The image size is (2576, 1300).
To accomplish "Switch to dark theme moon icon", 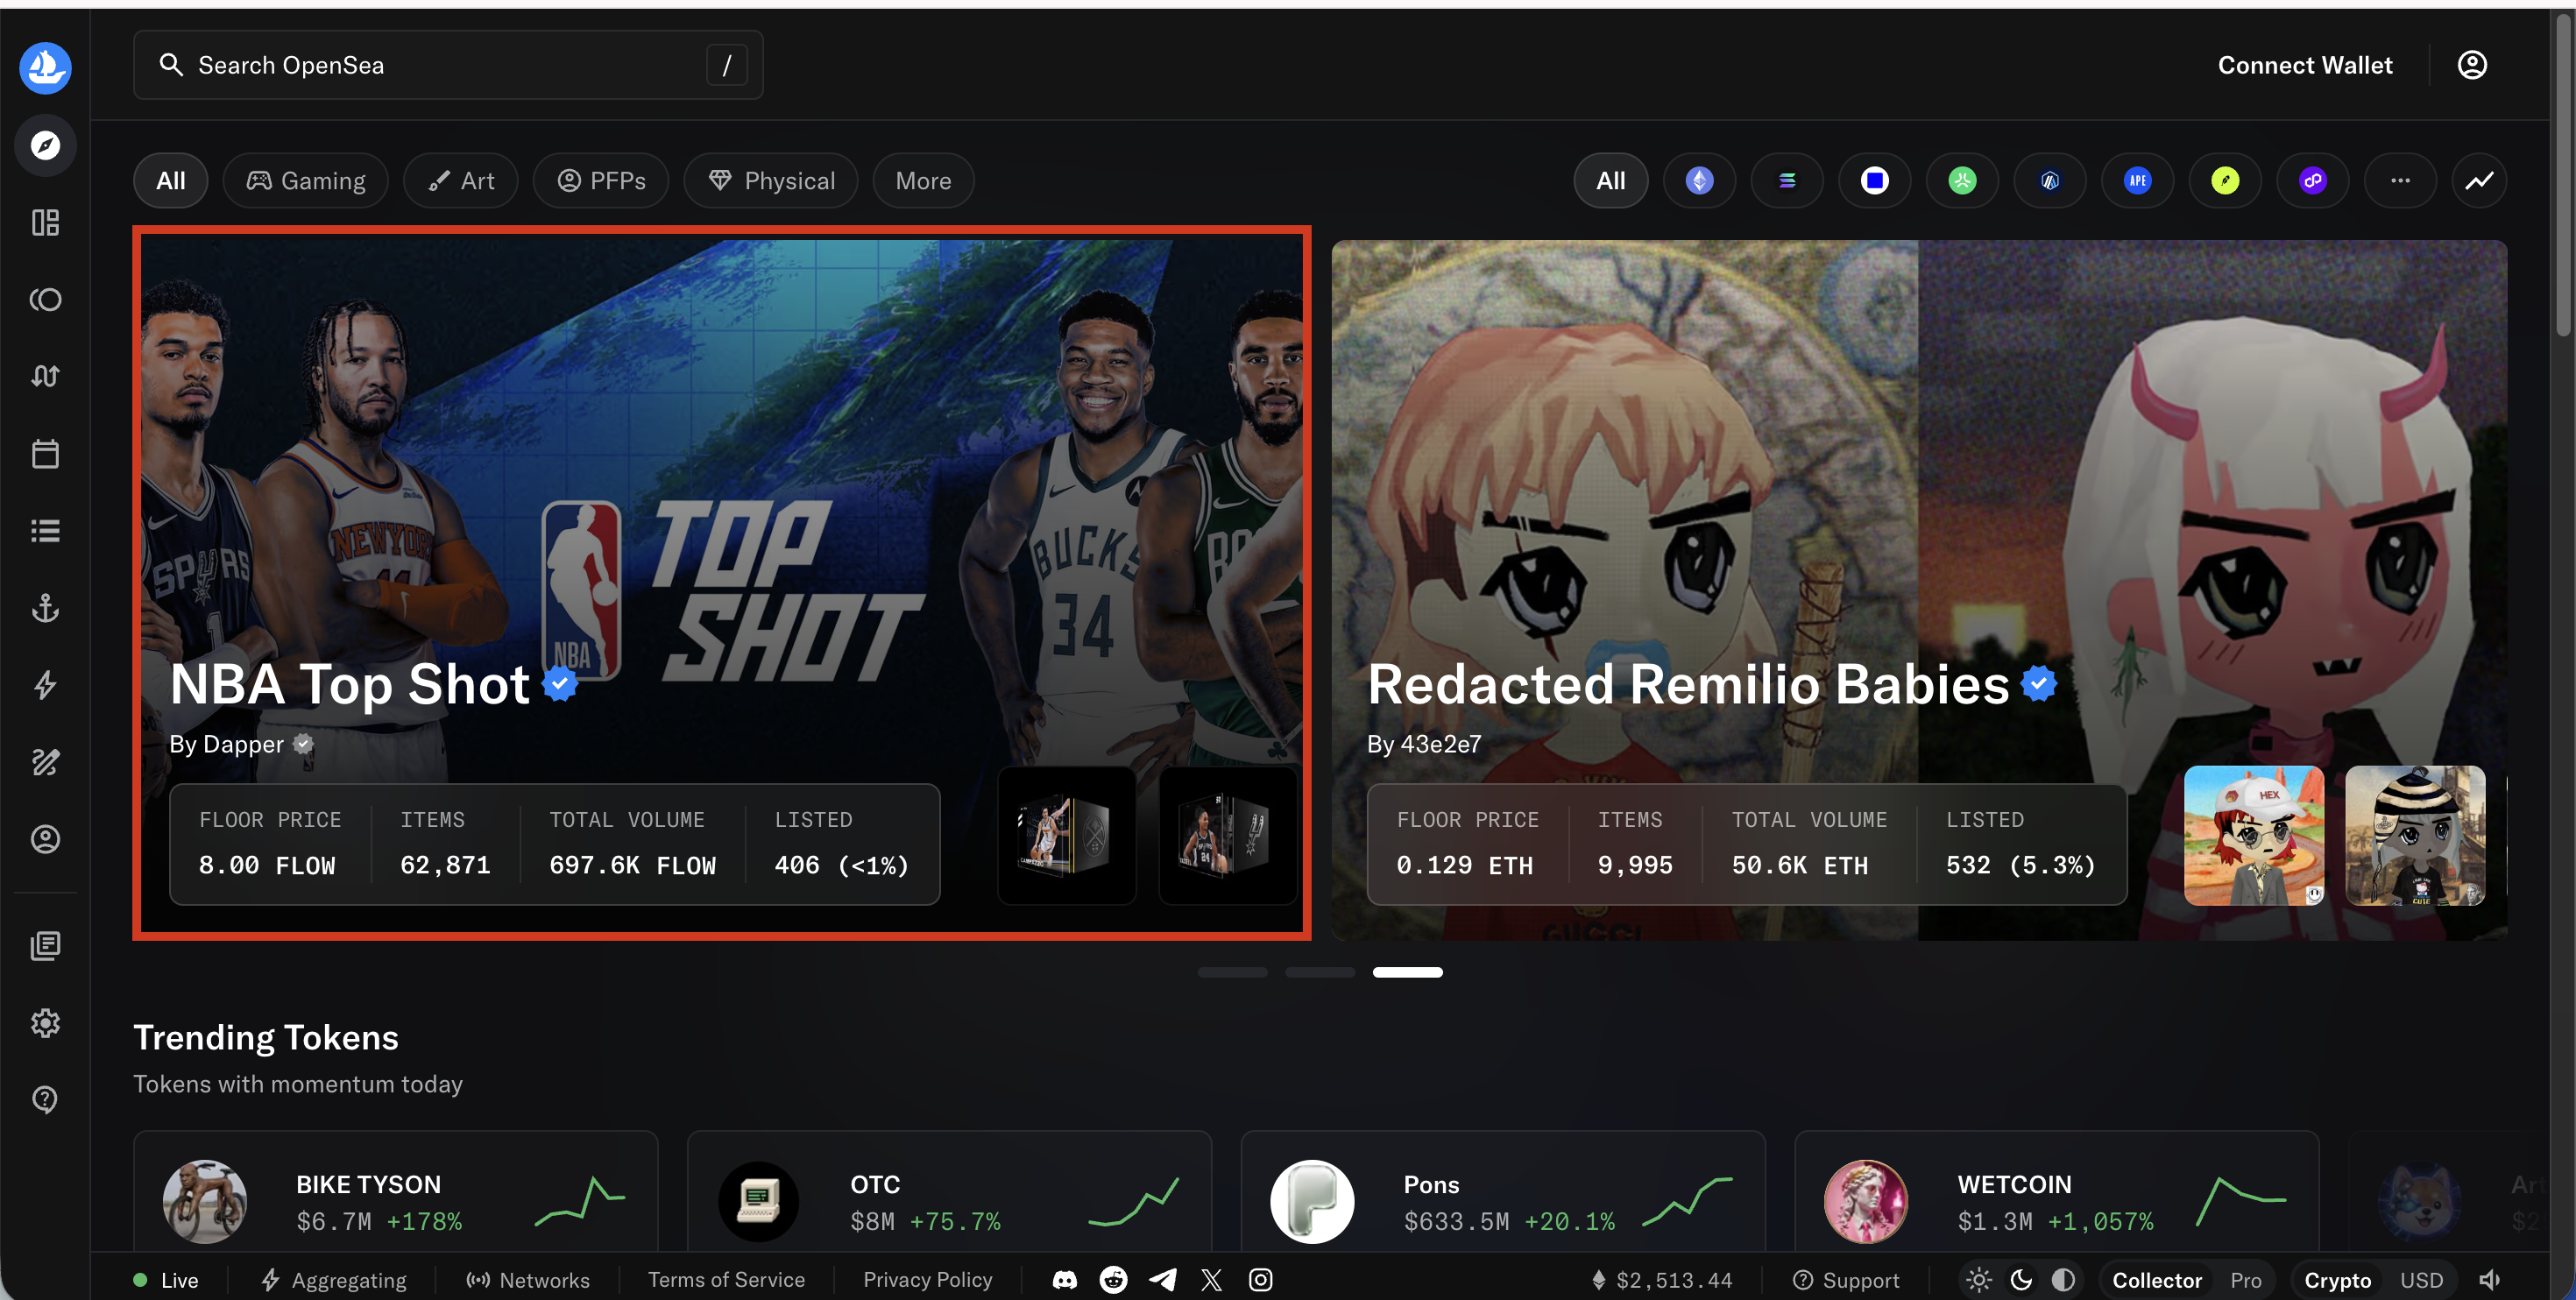I will (x=2020, y=1280).
